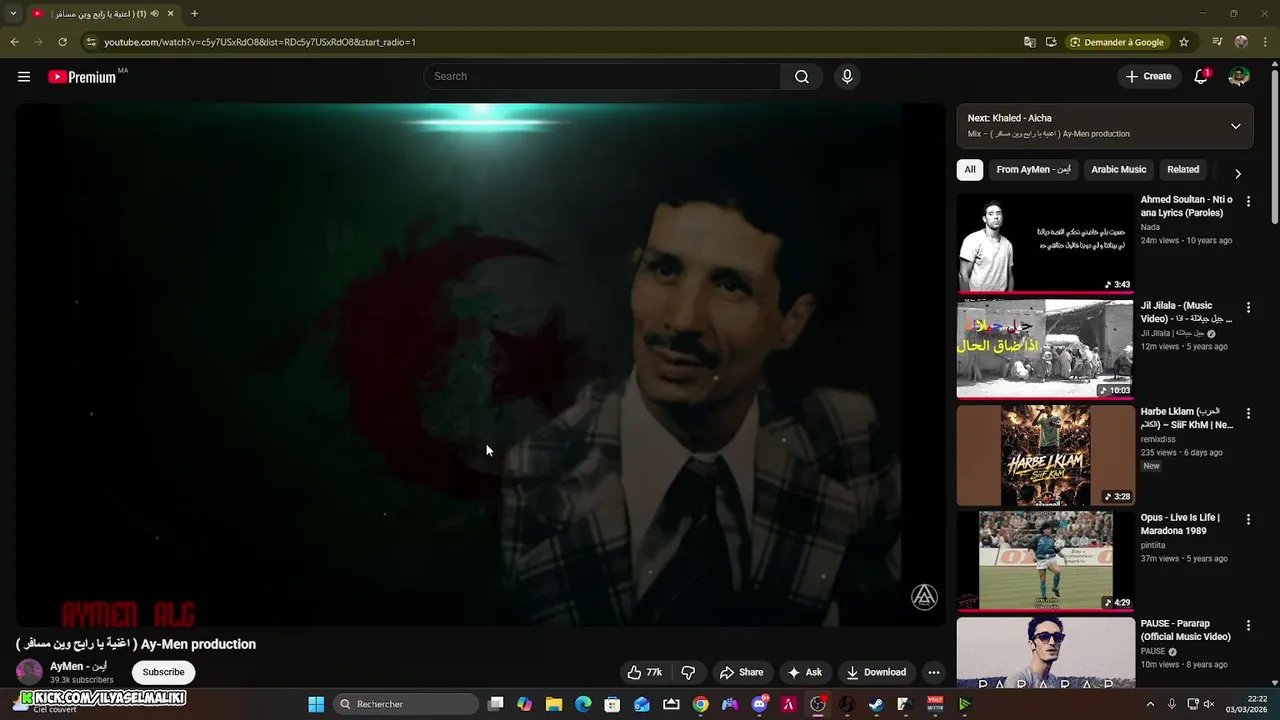
Task: Open PAUSE Pararap thumbnail
Action: (1045, 653)
